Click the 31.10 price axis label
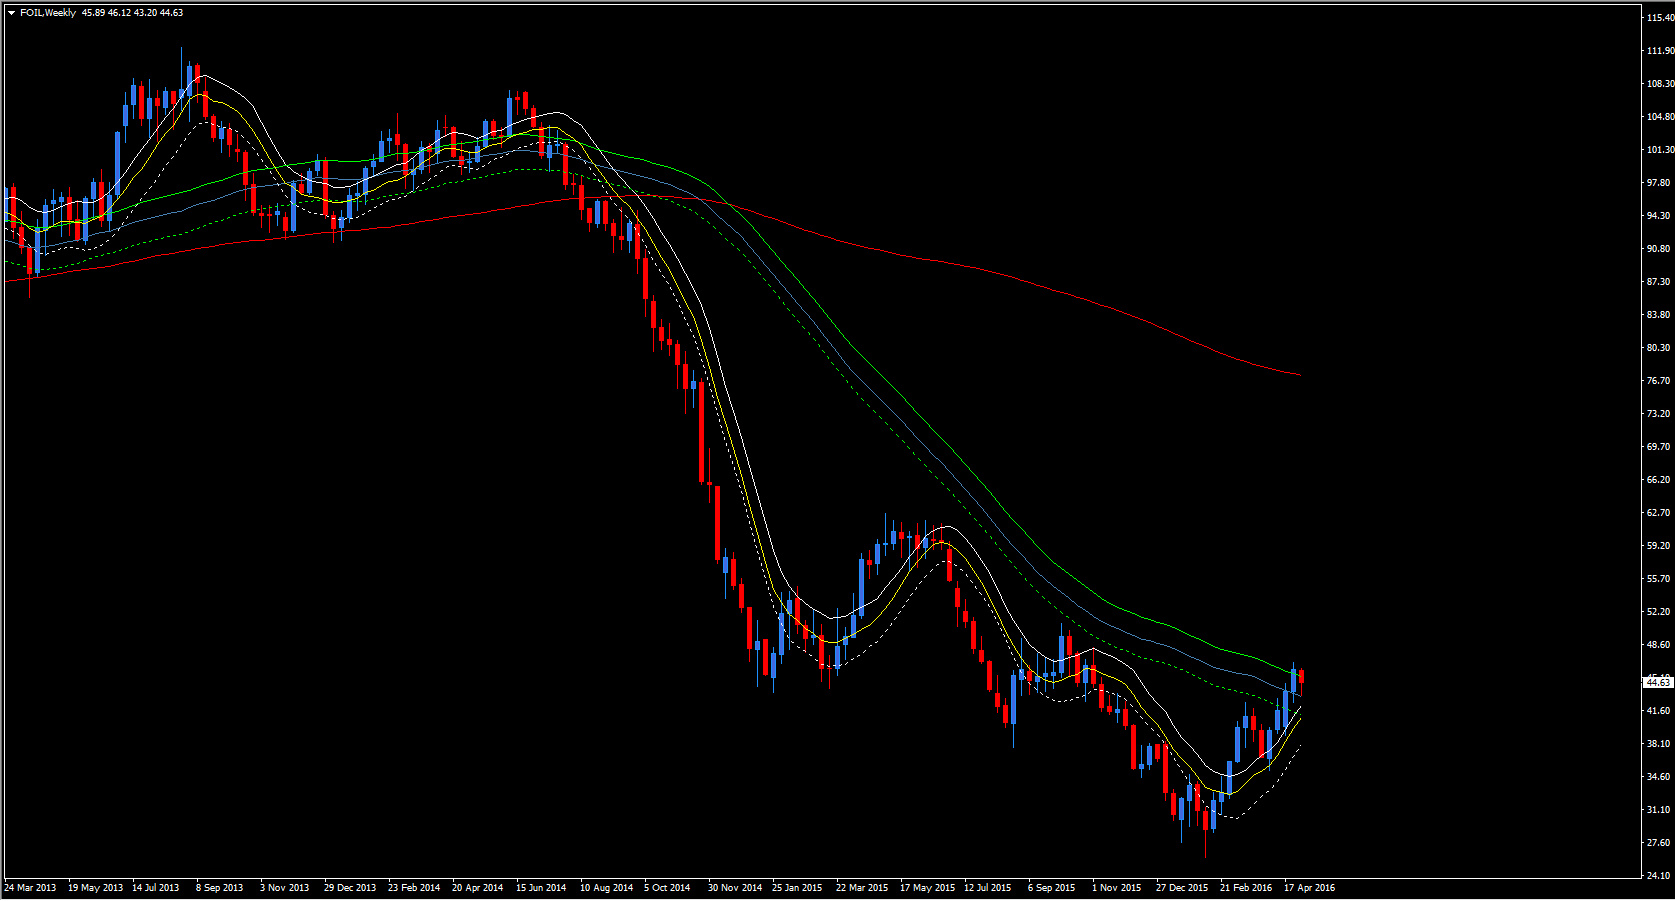The width and height of the screenshot is (1675, 901). click(1659, 810)
